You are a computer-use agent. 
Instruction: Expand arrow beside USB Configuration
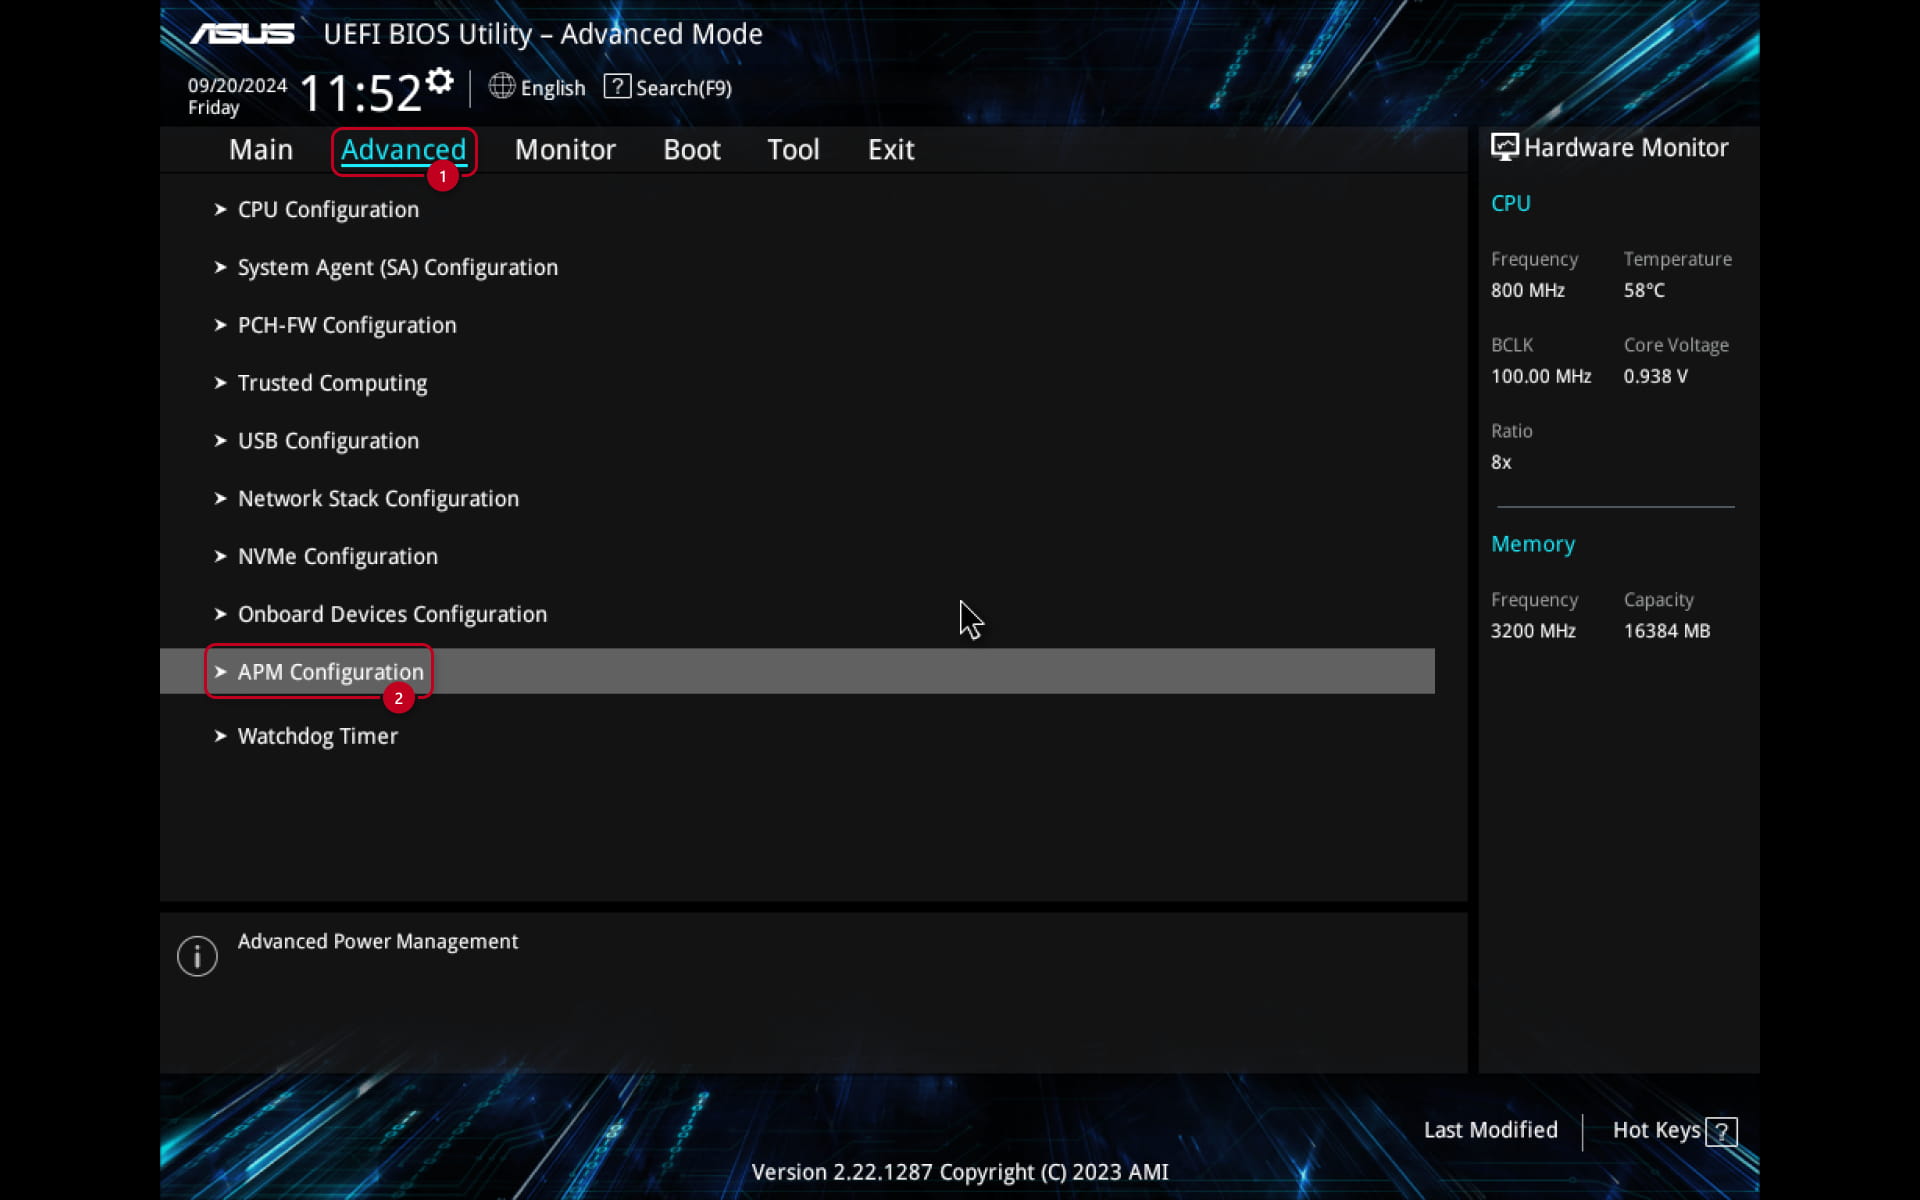[x=220, y=441]
